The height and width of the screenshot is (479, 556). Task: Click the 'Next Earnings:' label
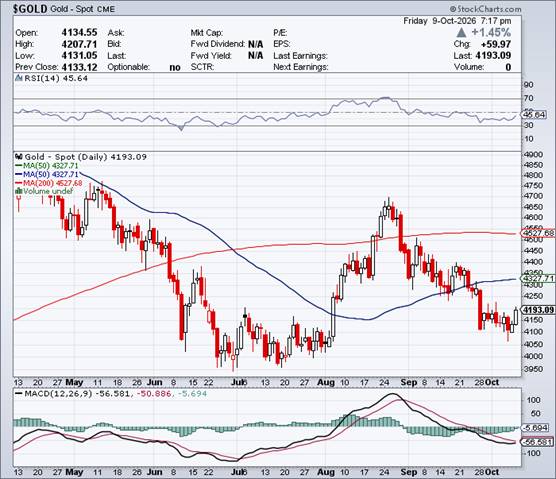coord(301,67)
